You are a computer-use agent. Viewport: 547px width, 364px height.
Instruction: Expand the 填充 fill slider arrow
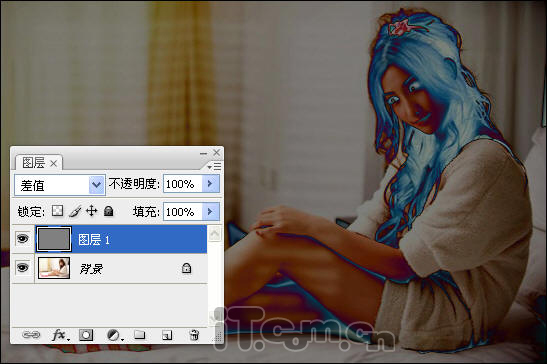point(211,211)
